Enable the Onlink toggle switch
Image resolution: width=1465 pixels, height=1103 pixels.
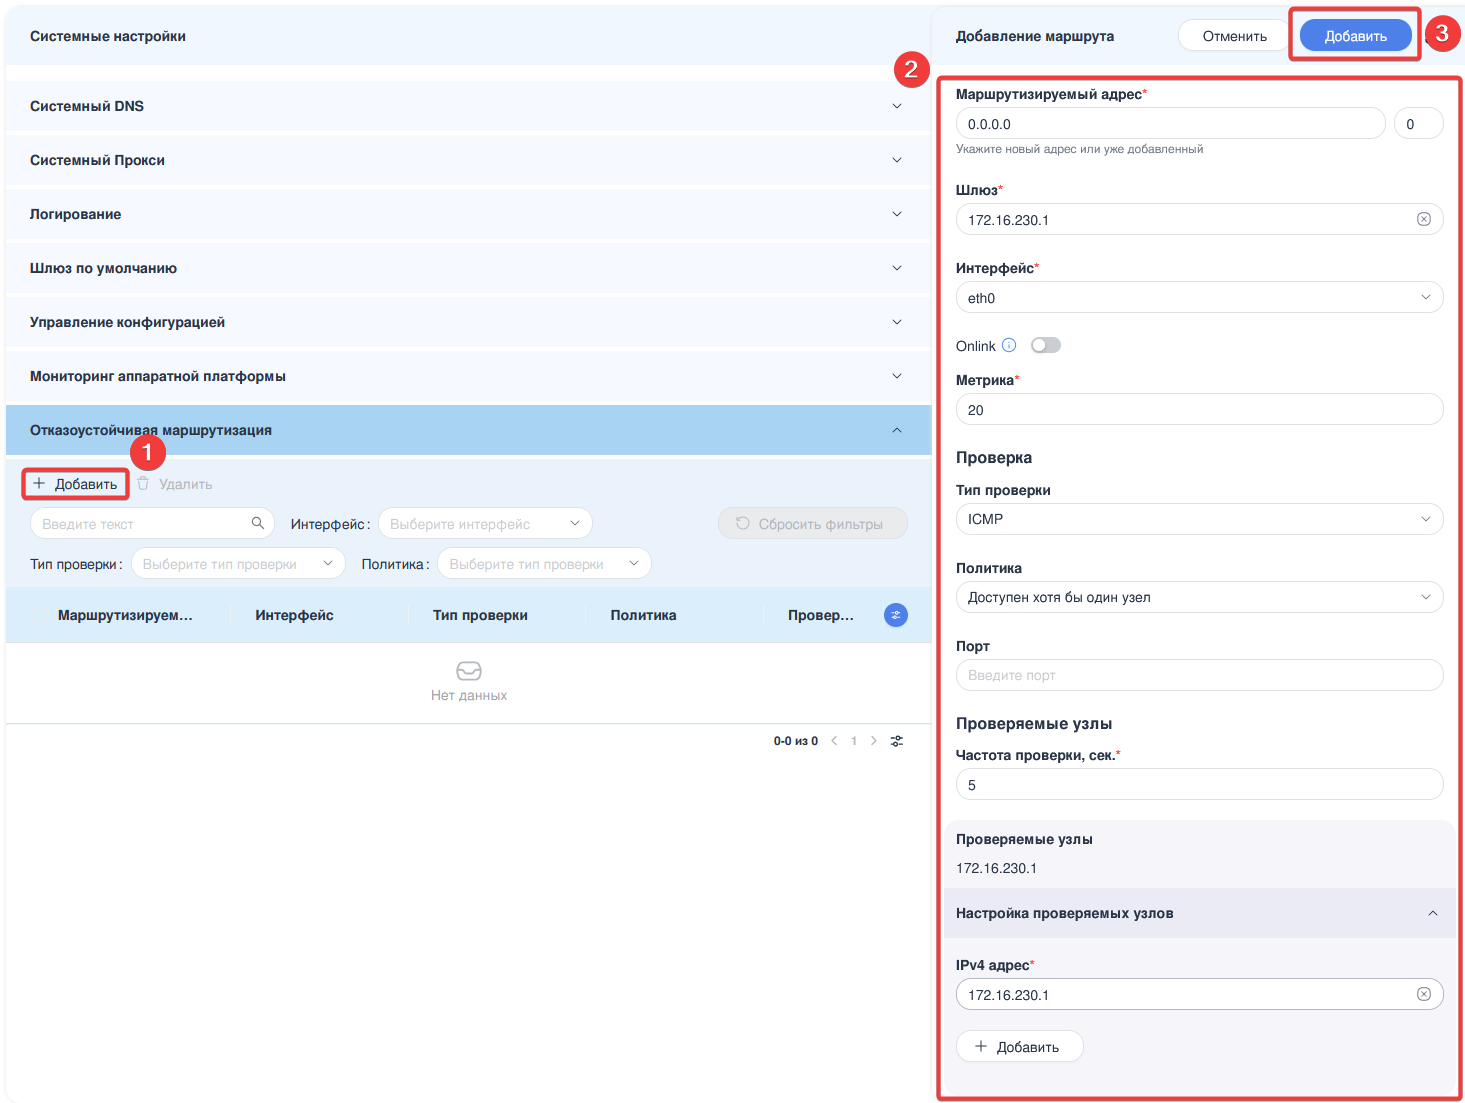1045,345
